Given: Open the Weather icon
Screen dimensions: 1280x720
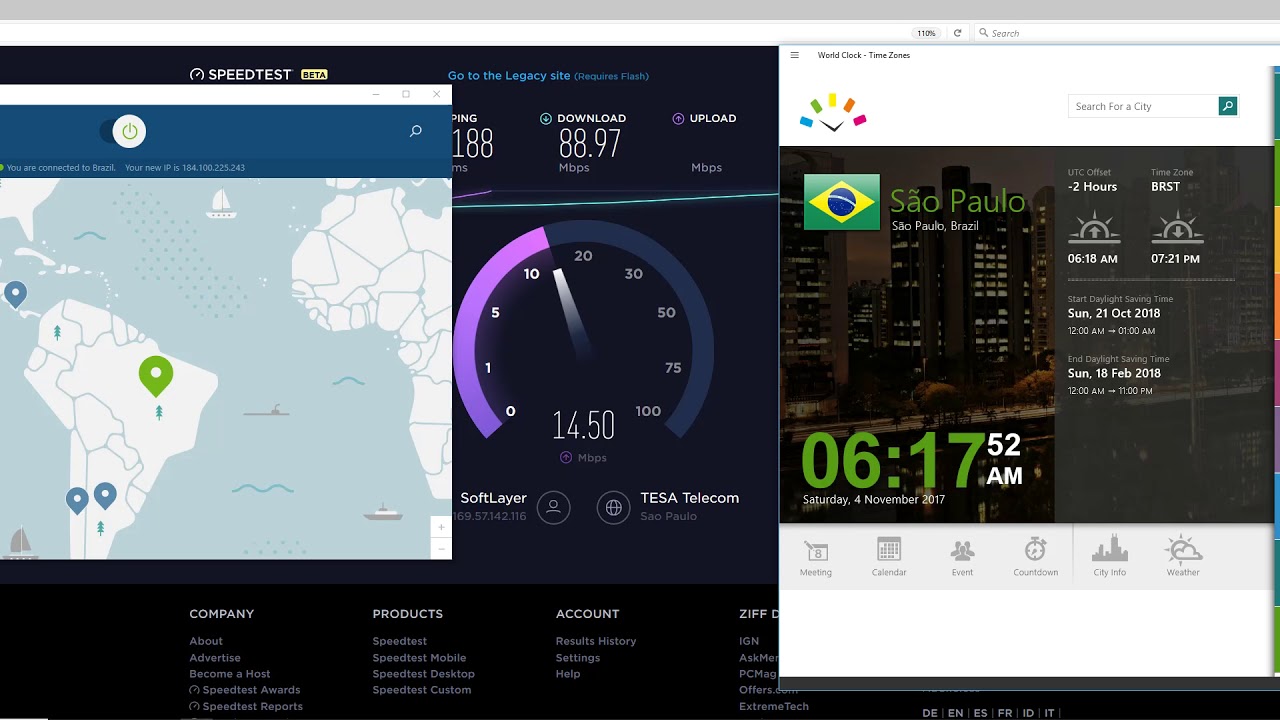Looking at the screenshot, I should point(1183,557).
